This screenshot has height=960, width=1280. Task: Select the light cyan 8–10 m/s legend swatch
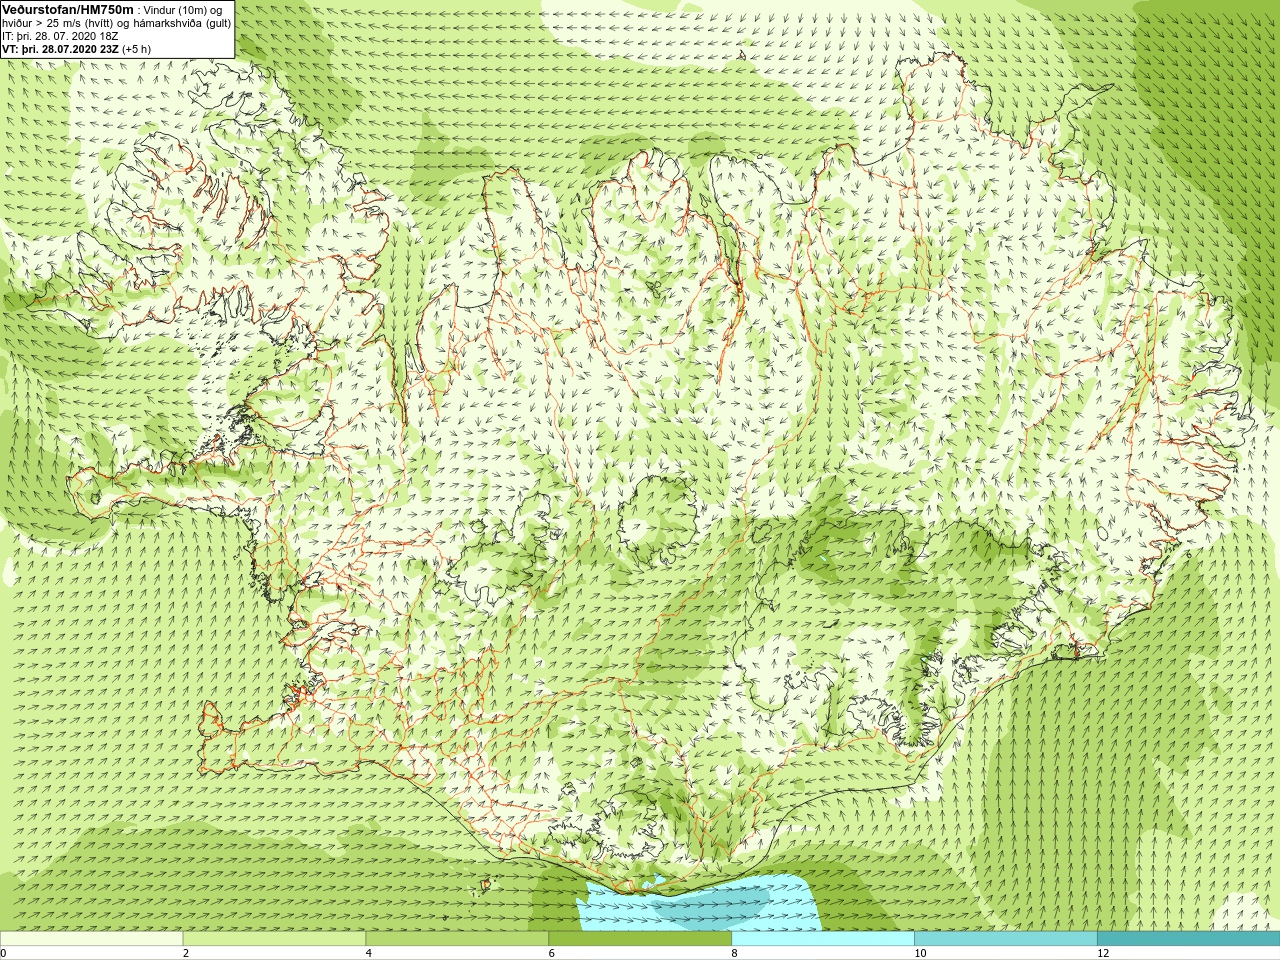[x=823, y=939]
